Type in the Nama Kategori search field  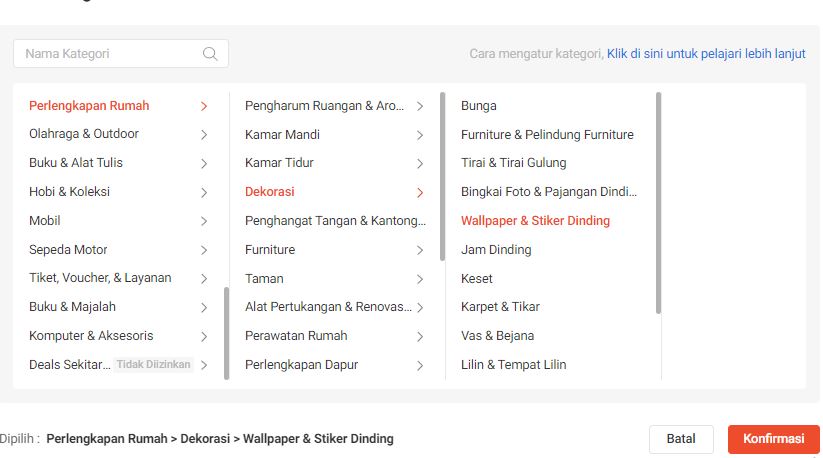110,54
